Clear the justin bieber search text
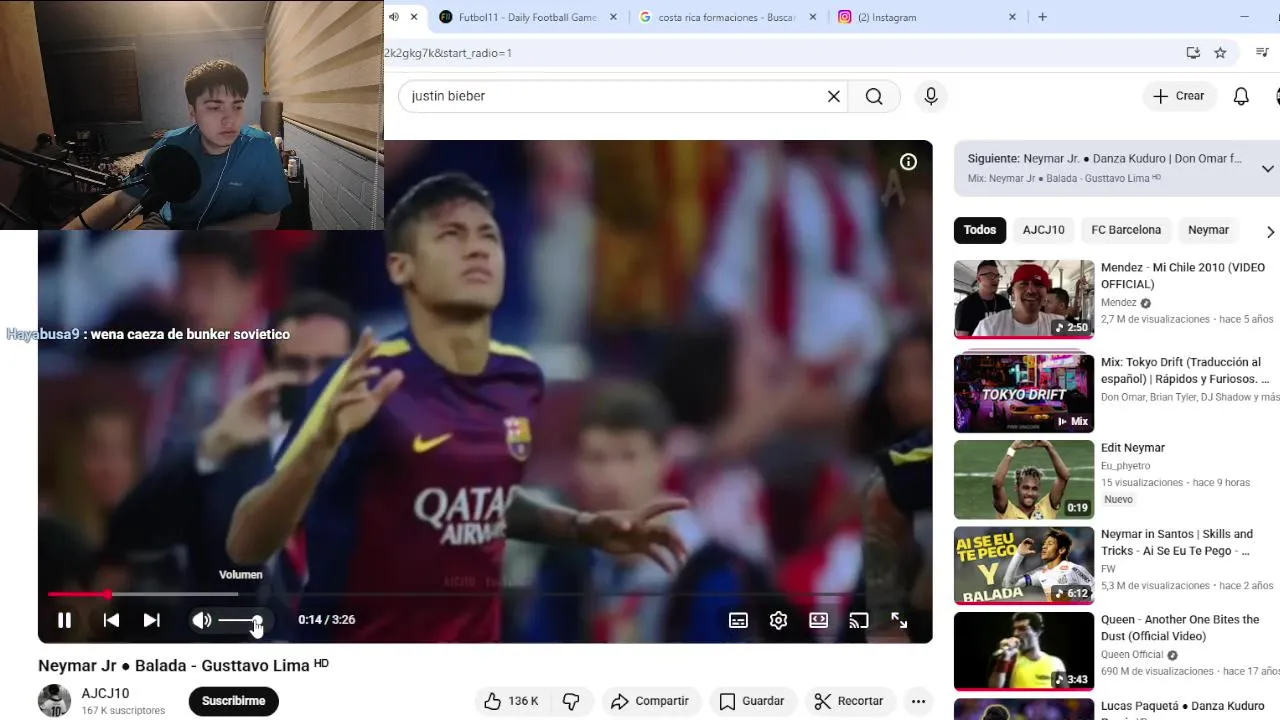The height and width of the screenshot is (720, 1280). coord(833,96)
